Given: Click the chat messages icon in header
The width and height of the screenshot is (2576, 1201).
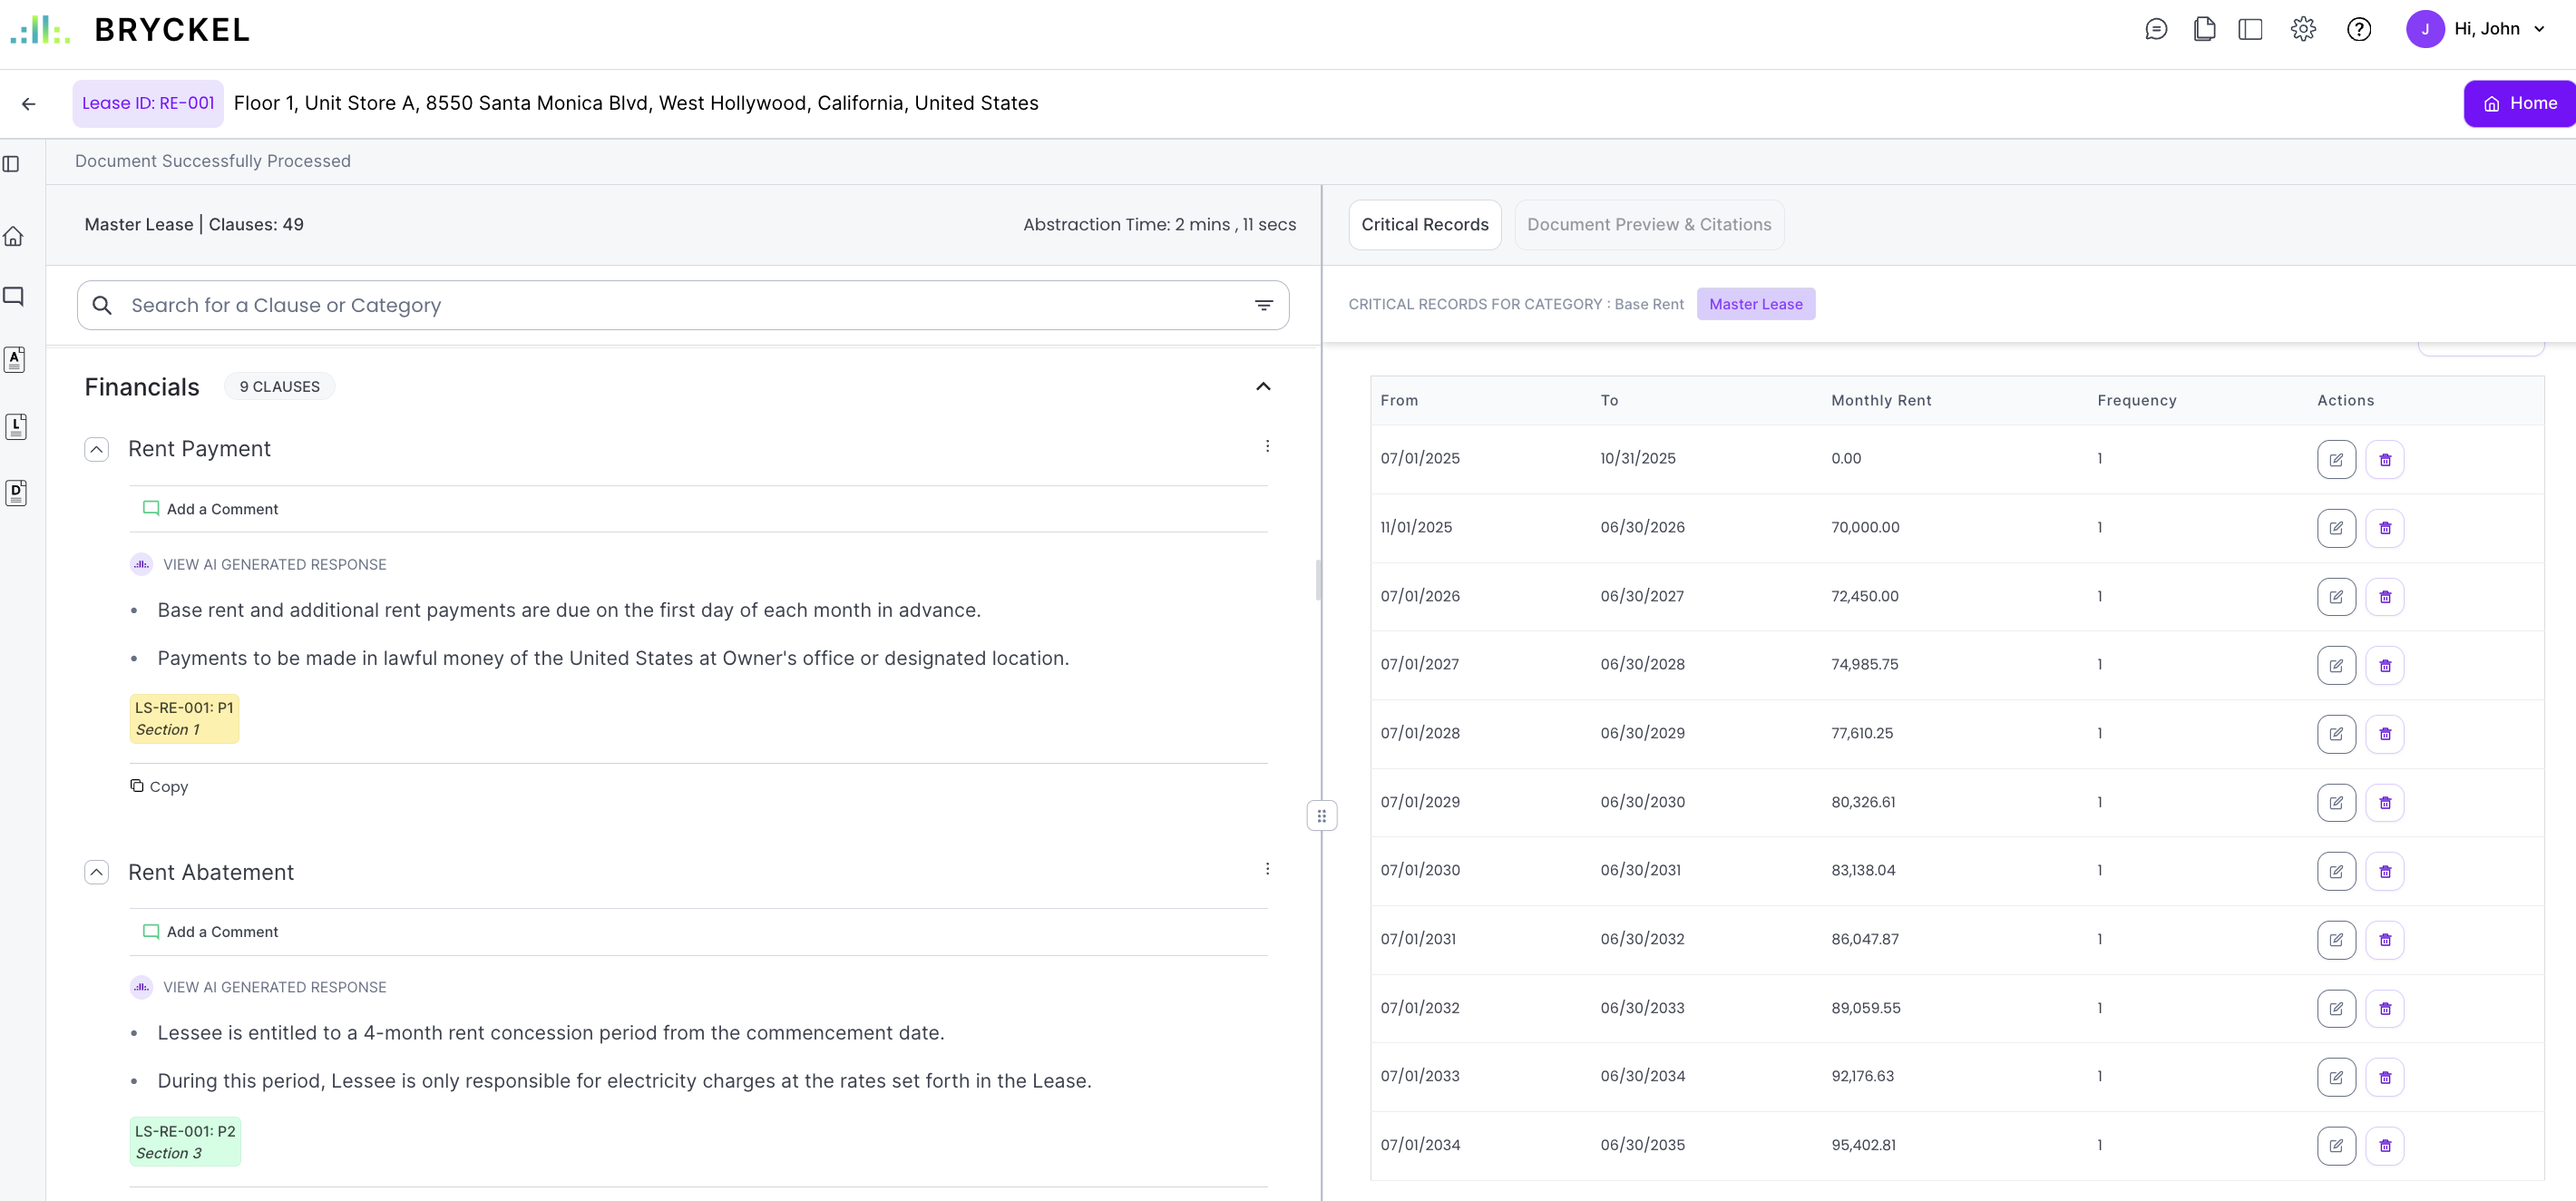Looking at the screenshot, I should 2156,29.
